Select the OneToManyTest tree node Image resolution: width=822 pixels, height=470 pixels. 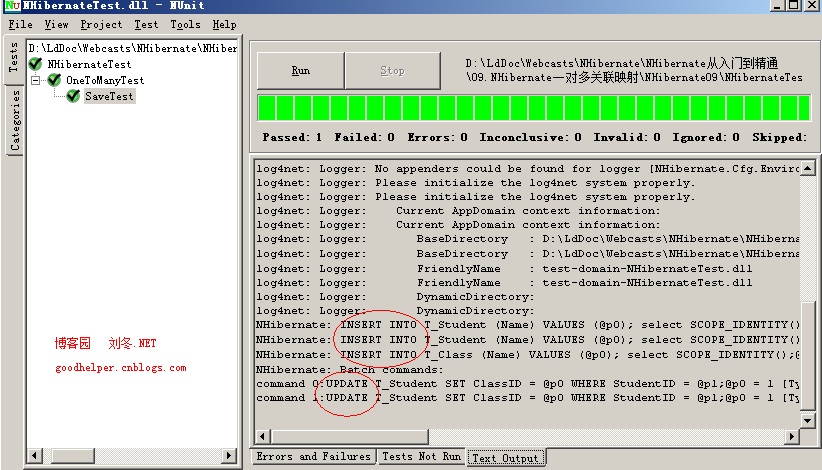(105, 80)
